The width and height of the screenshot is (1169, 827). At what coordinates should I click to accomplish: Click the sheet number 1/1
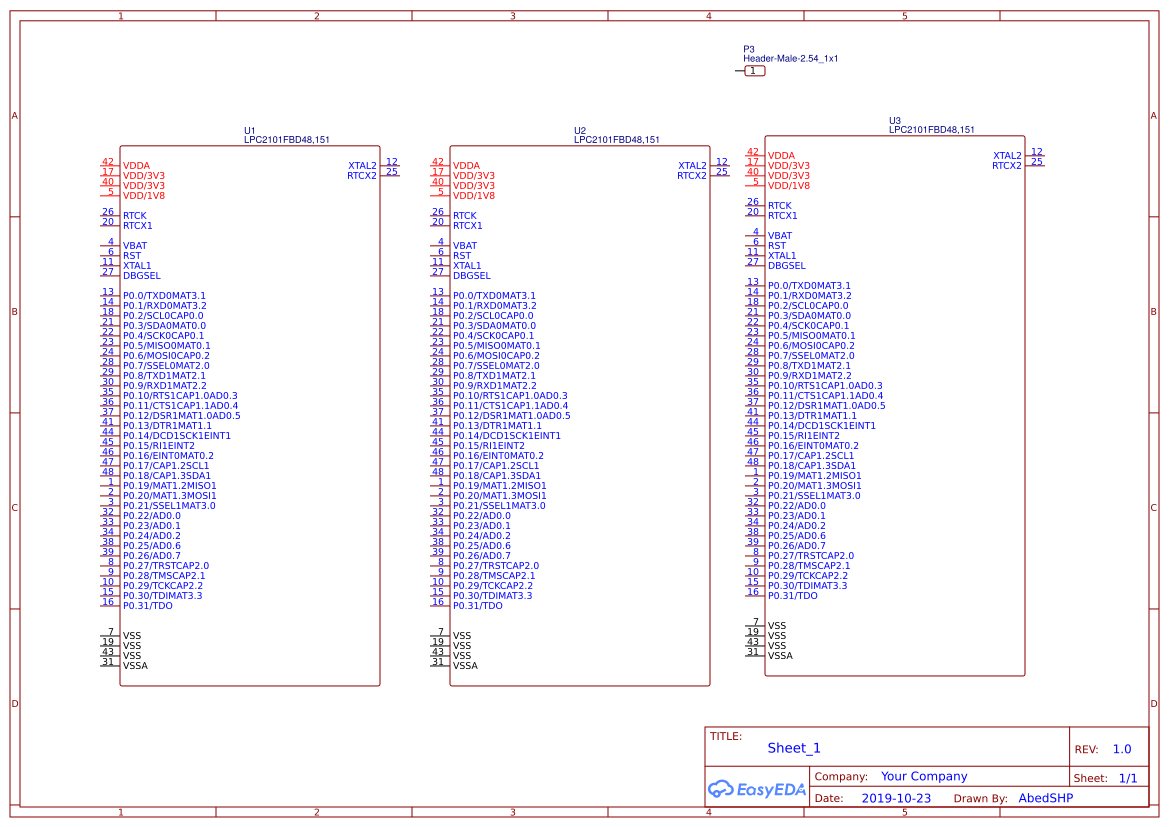pos(1127,778)
